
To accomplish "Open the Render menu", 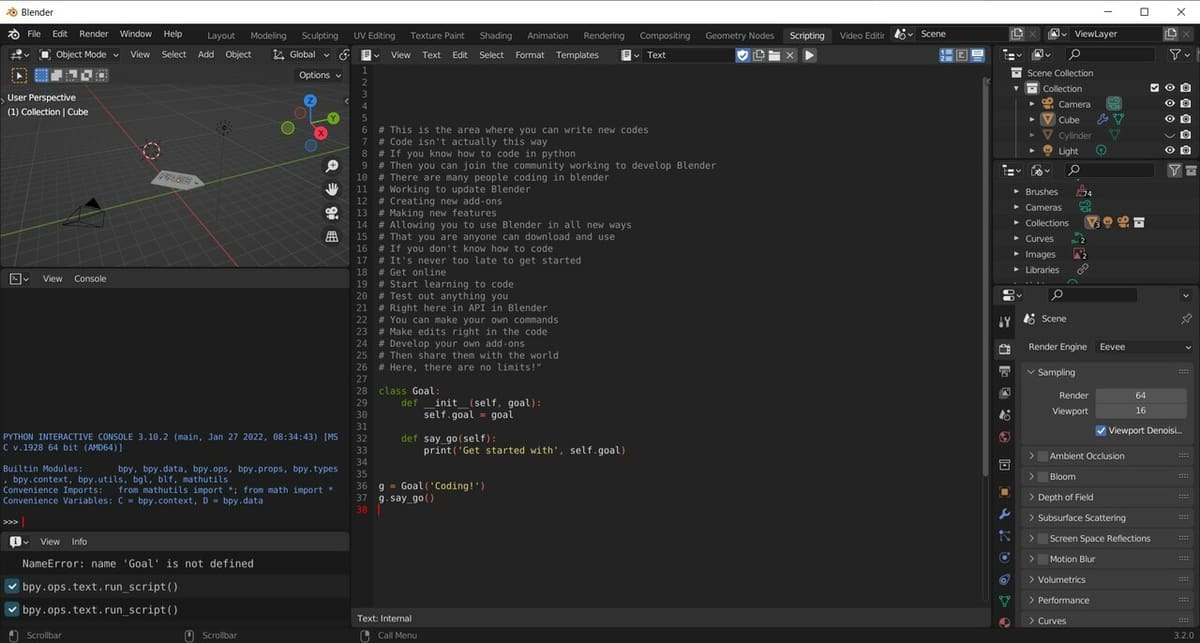I will coord(94,34).
